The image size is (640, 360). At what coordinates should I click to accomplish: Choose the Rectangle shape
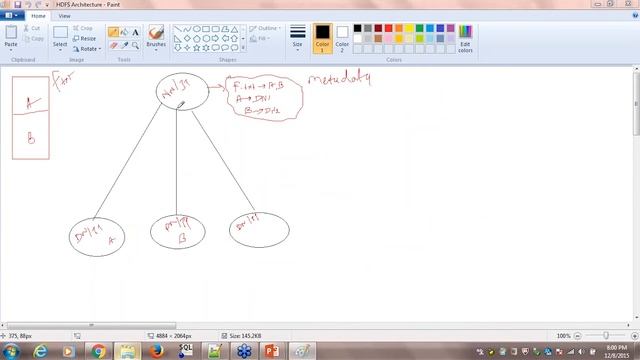click(x=206, y=29)
